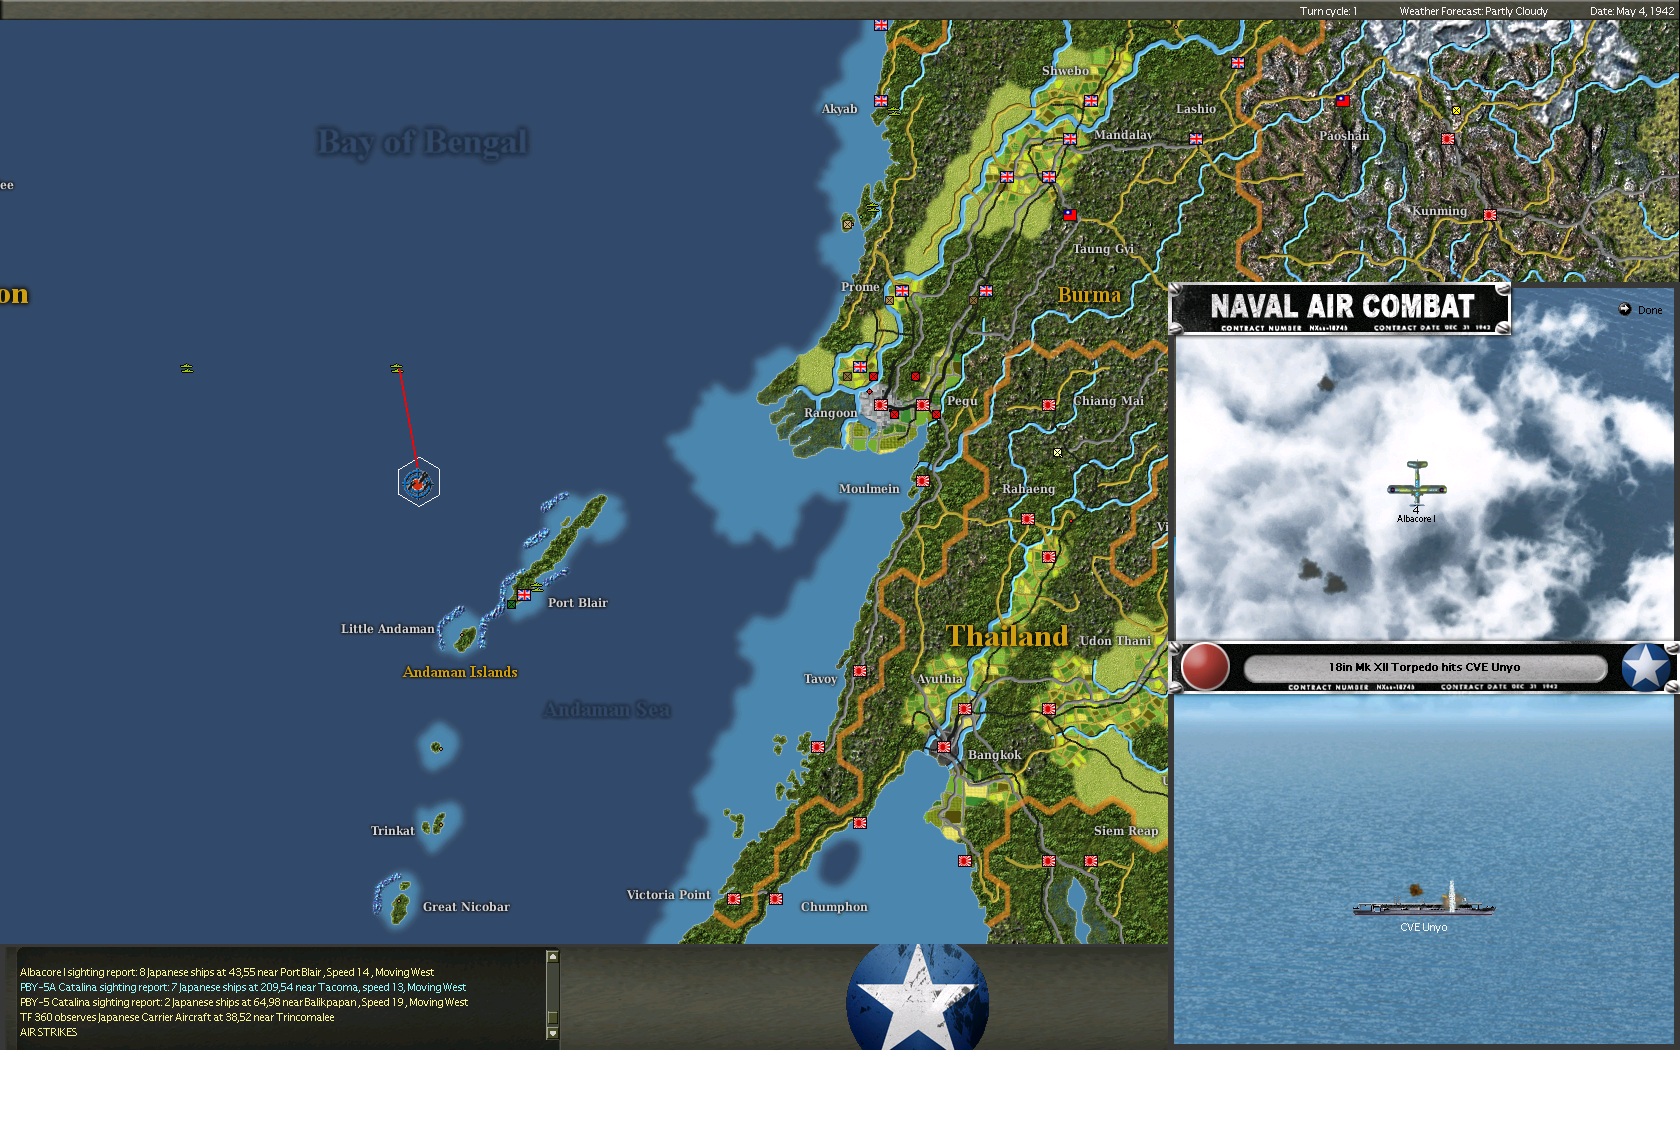Click the Great Nicobar island label

click(x=466, y=907)
